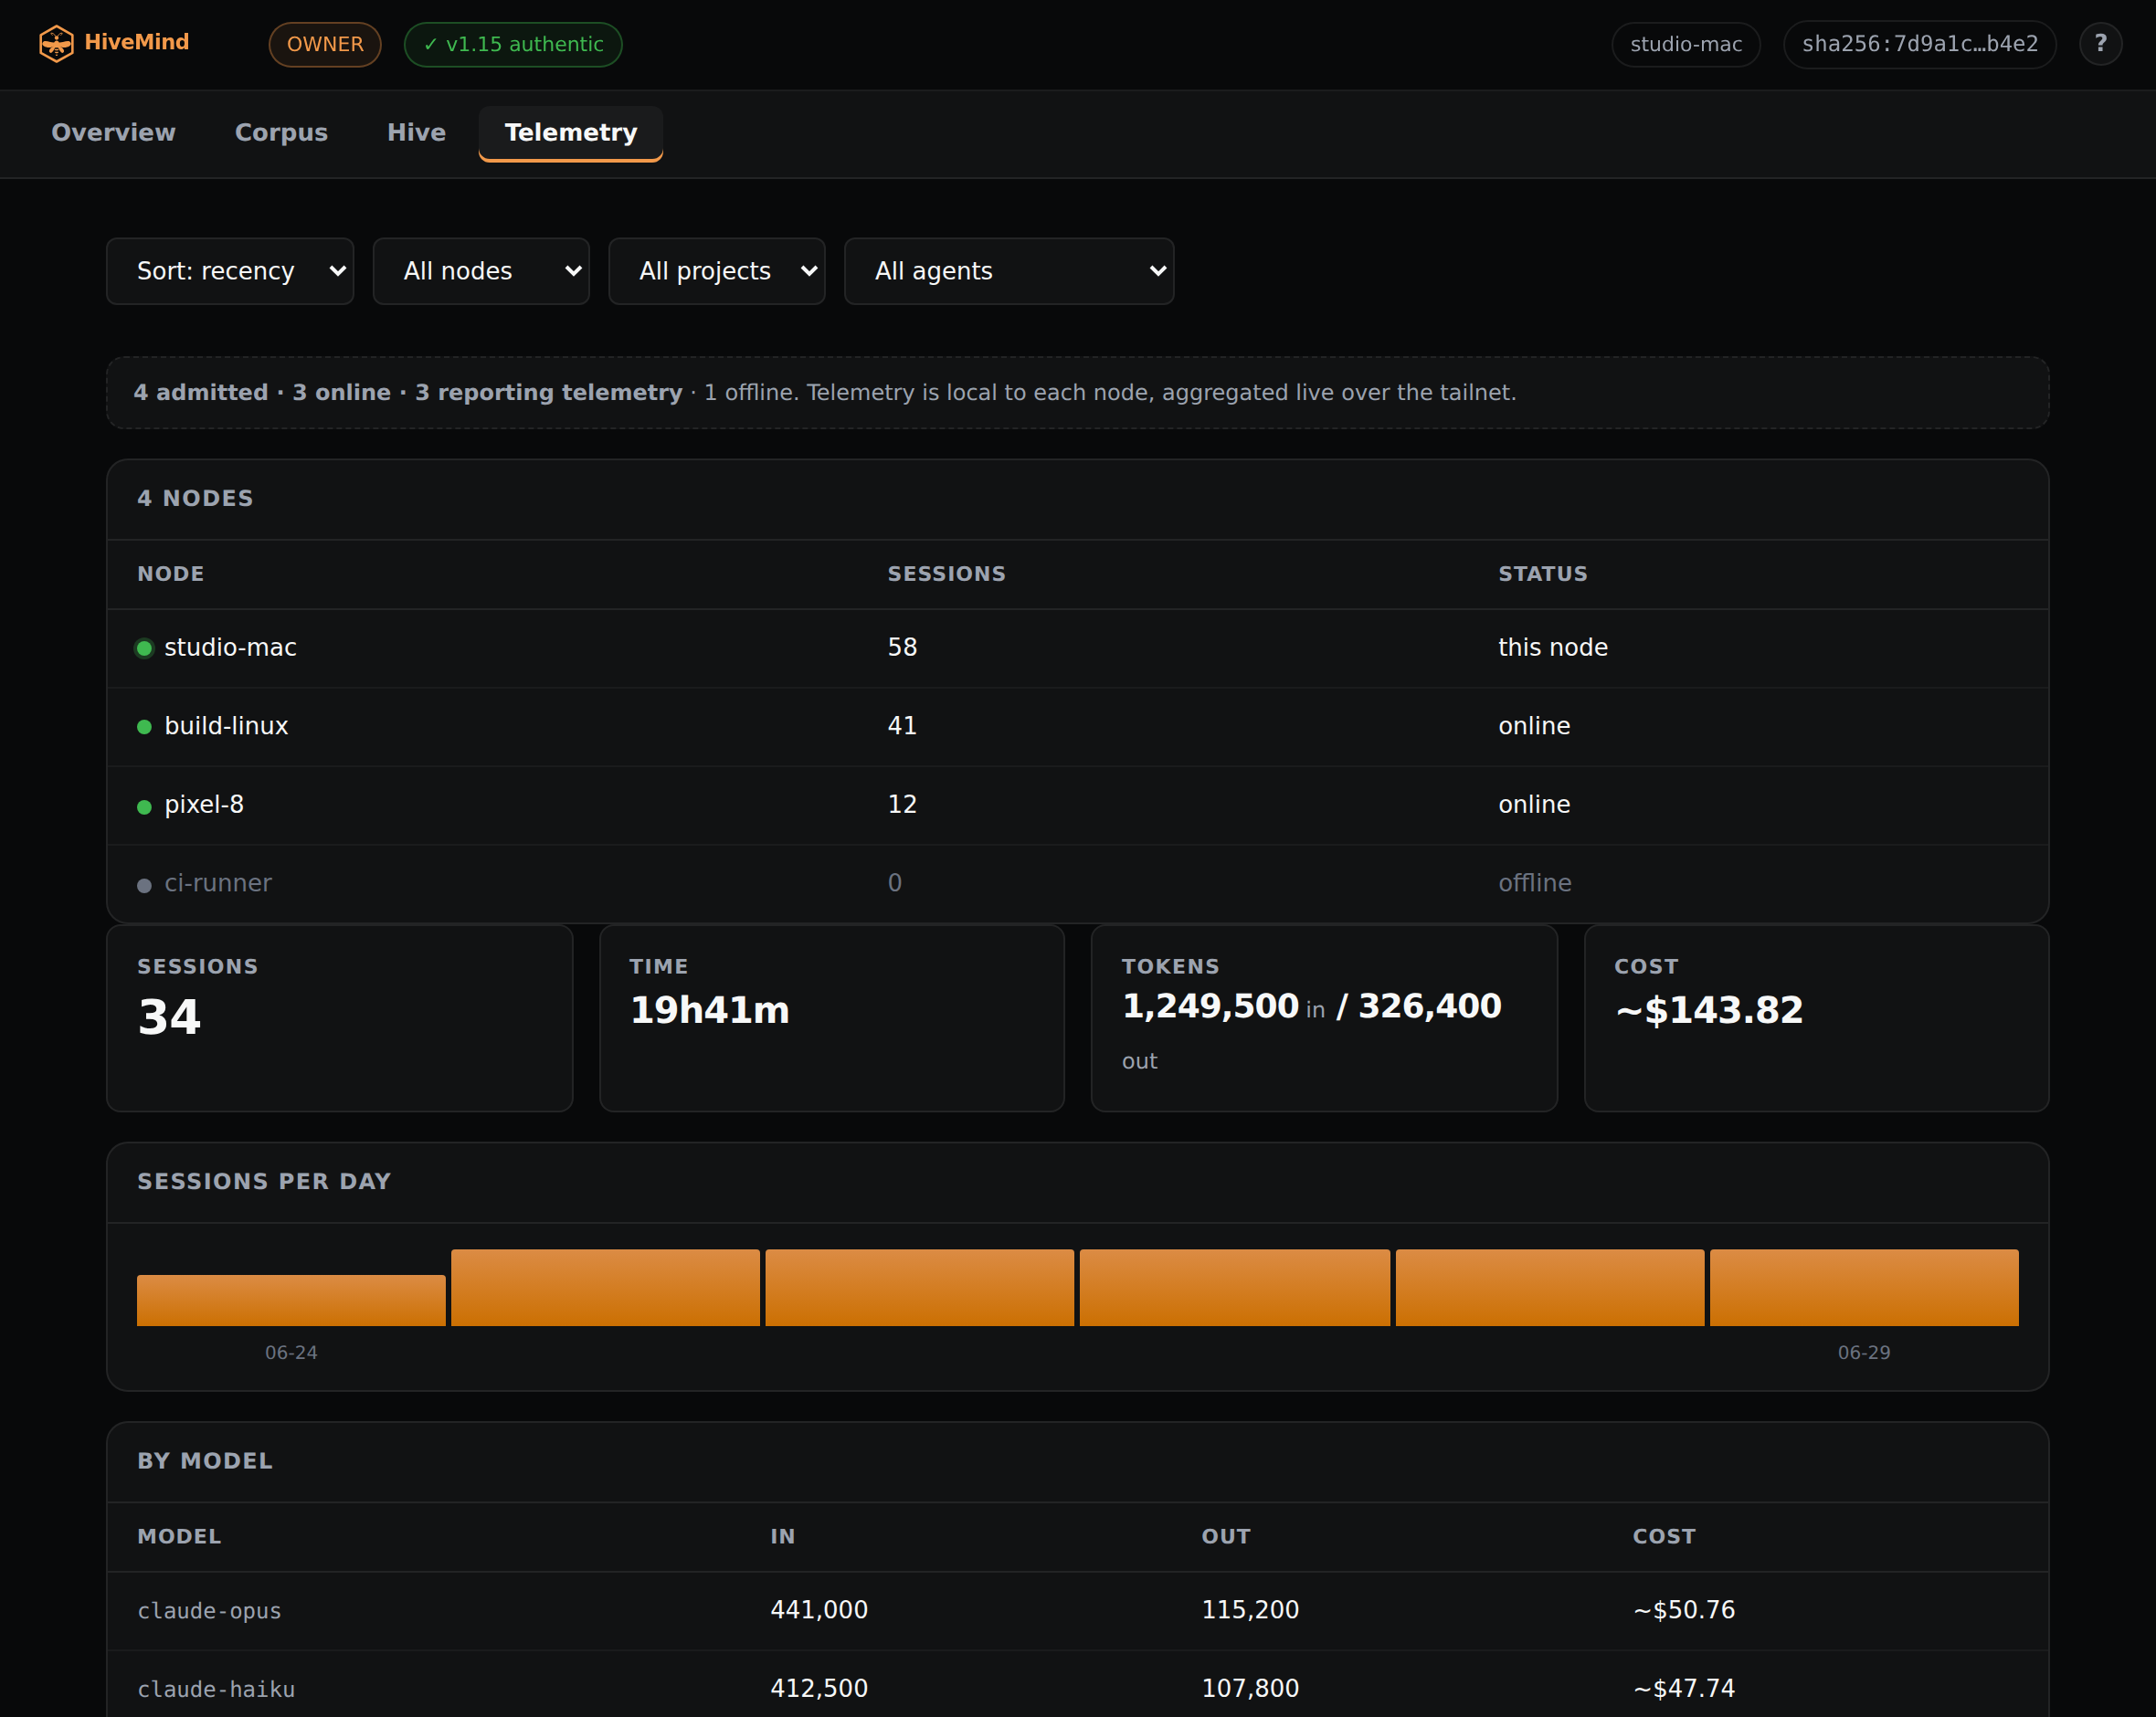The image size is (2156, 1717).
Task: Select the pixel-8 node name
Action: point(204,804)
